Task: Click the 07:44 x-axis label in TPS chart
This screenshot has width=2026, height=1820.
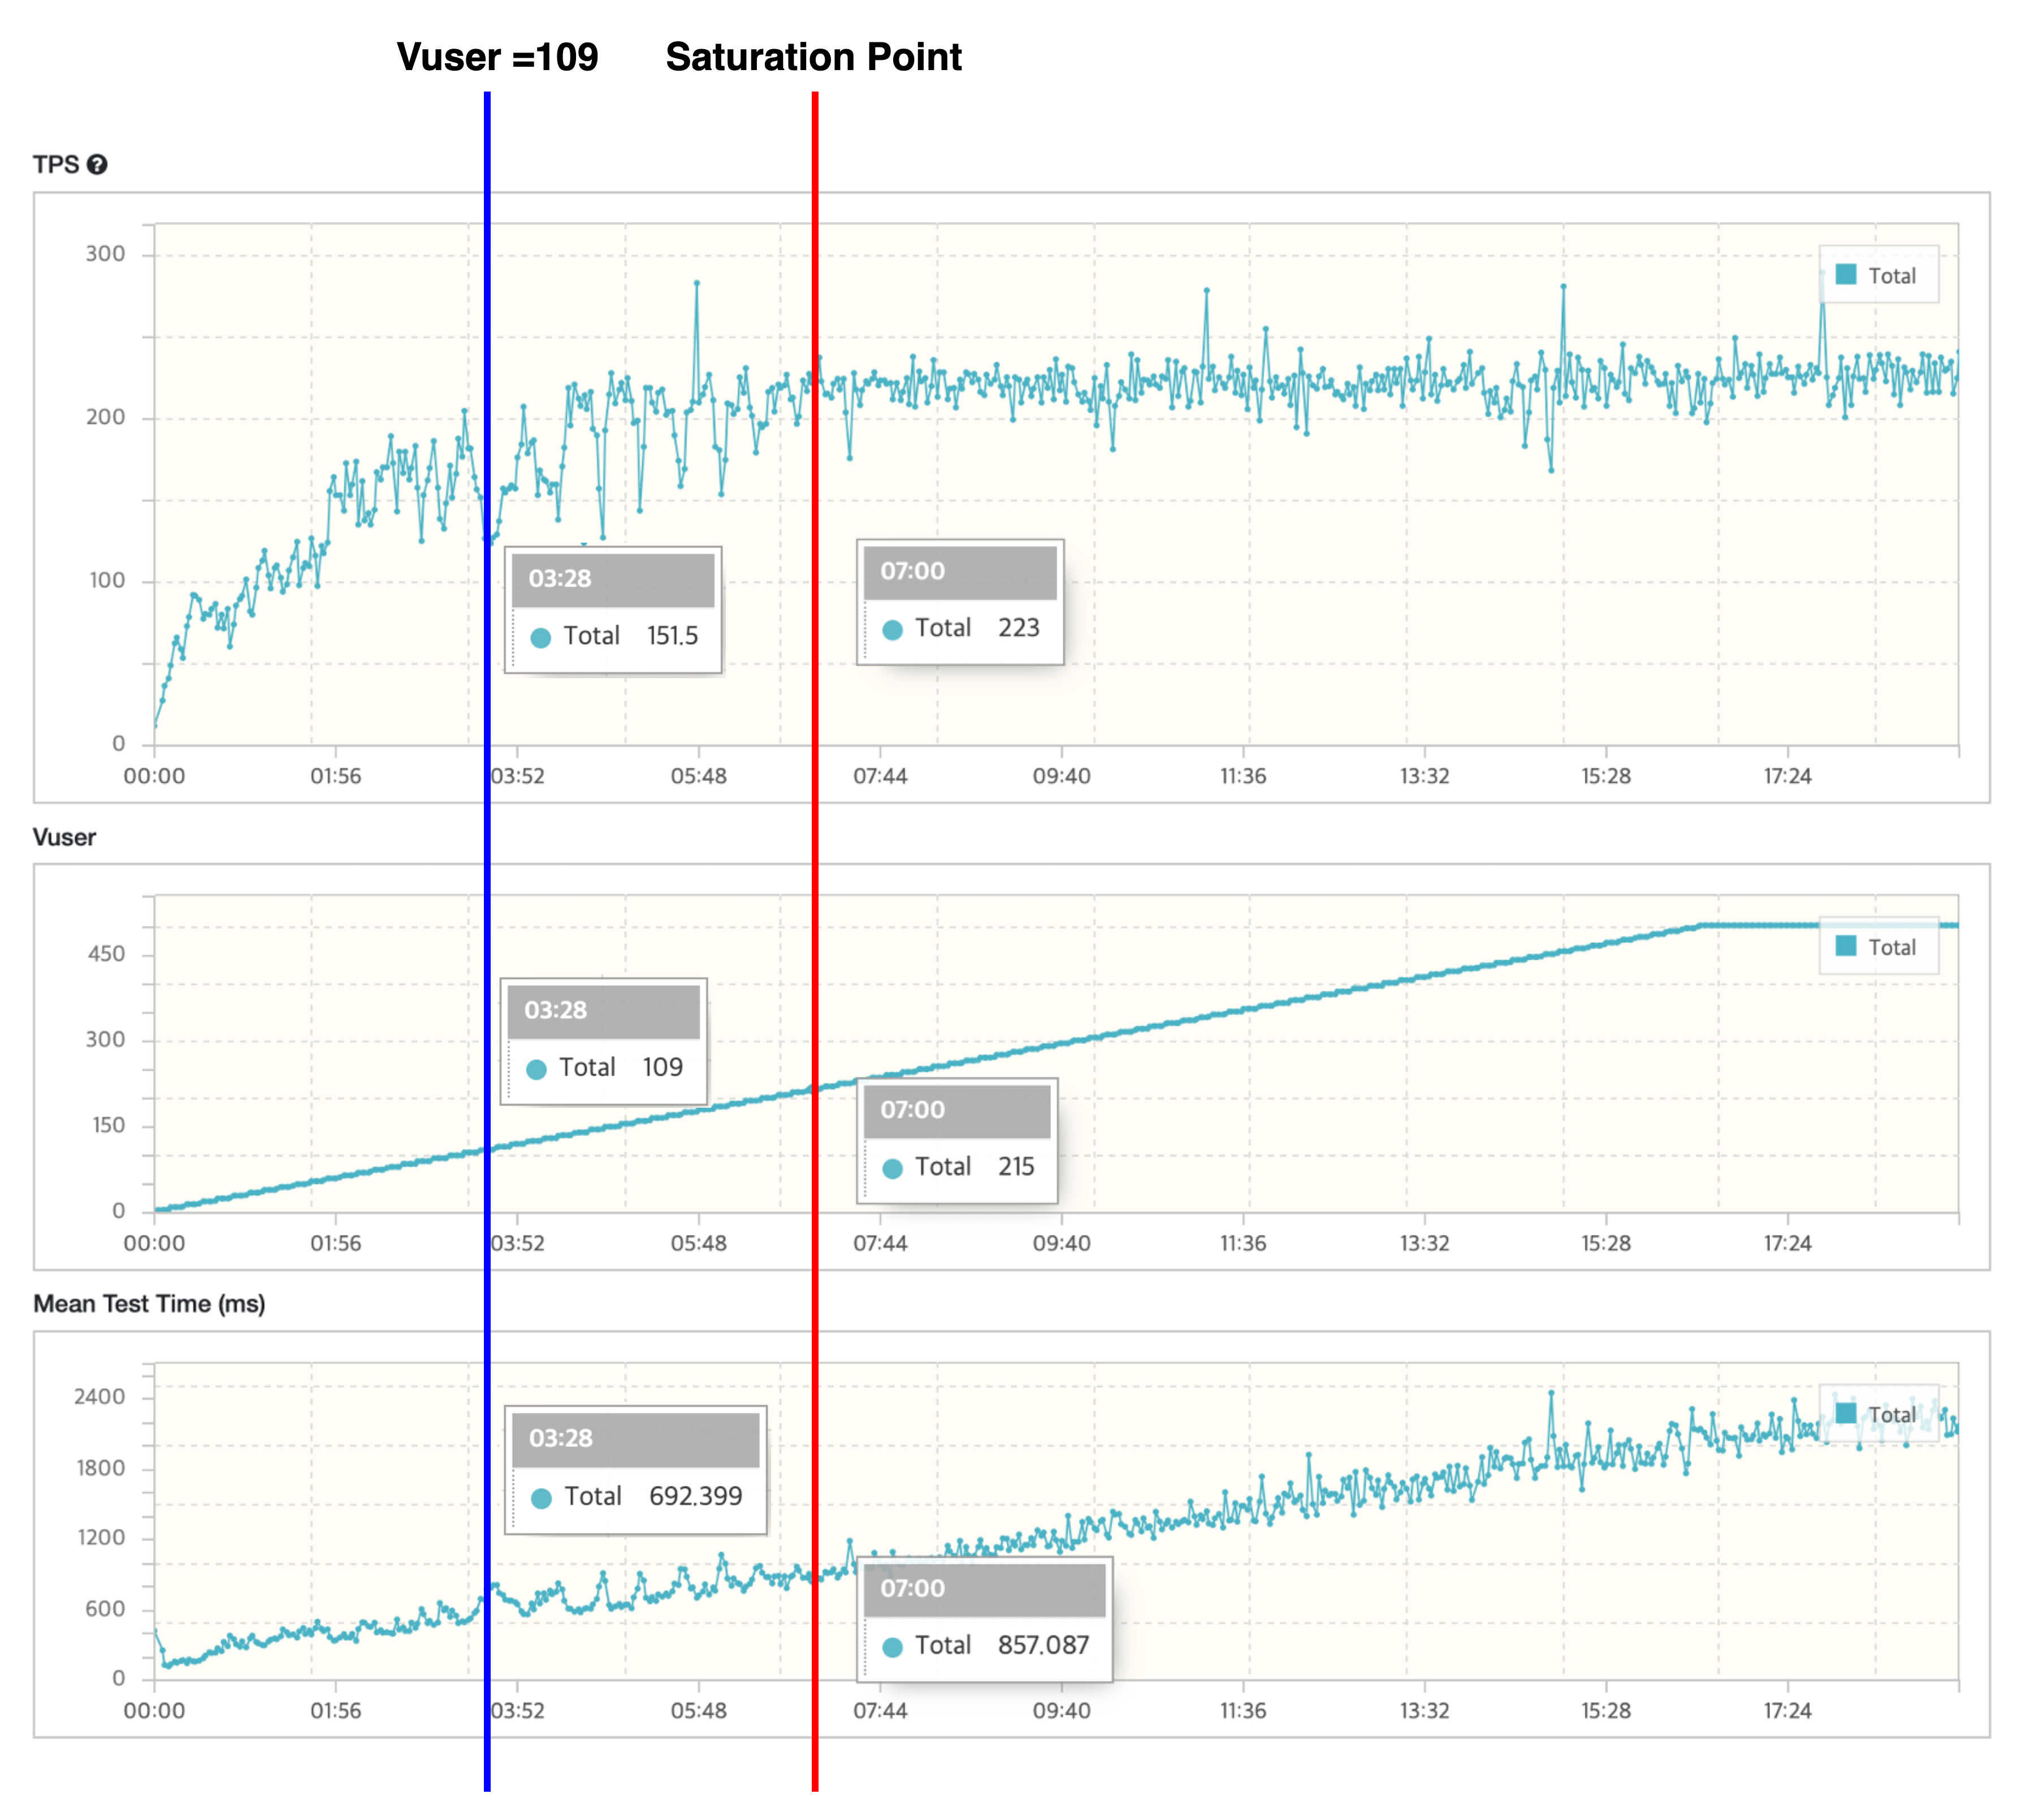Action: click(880, 776)
